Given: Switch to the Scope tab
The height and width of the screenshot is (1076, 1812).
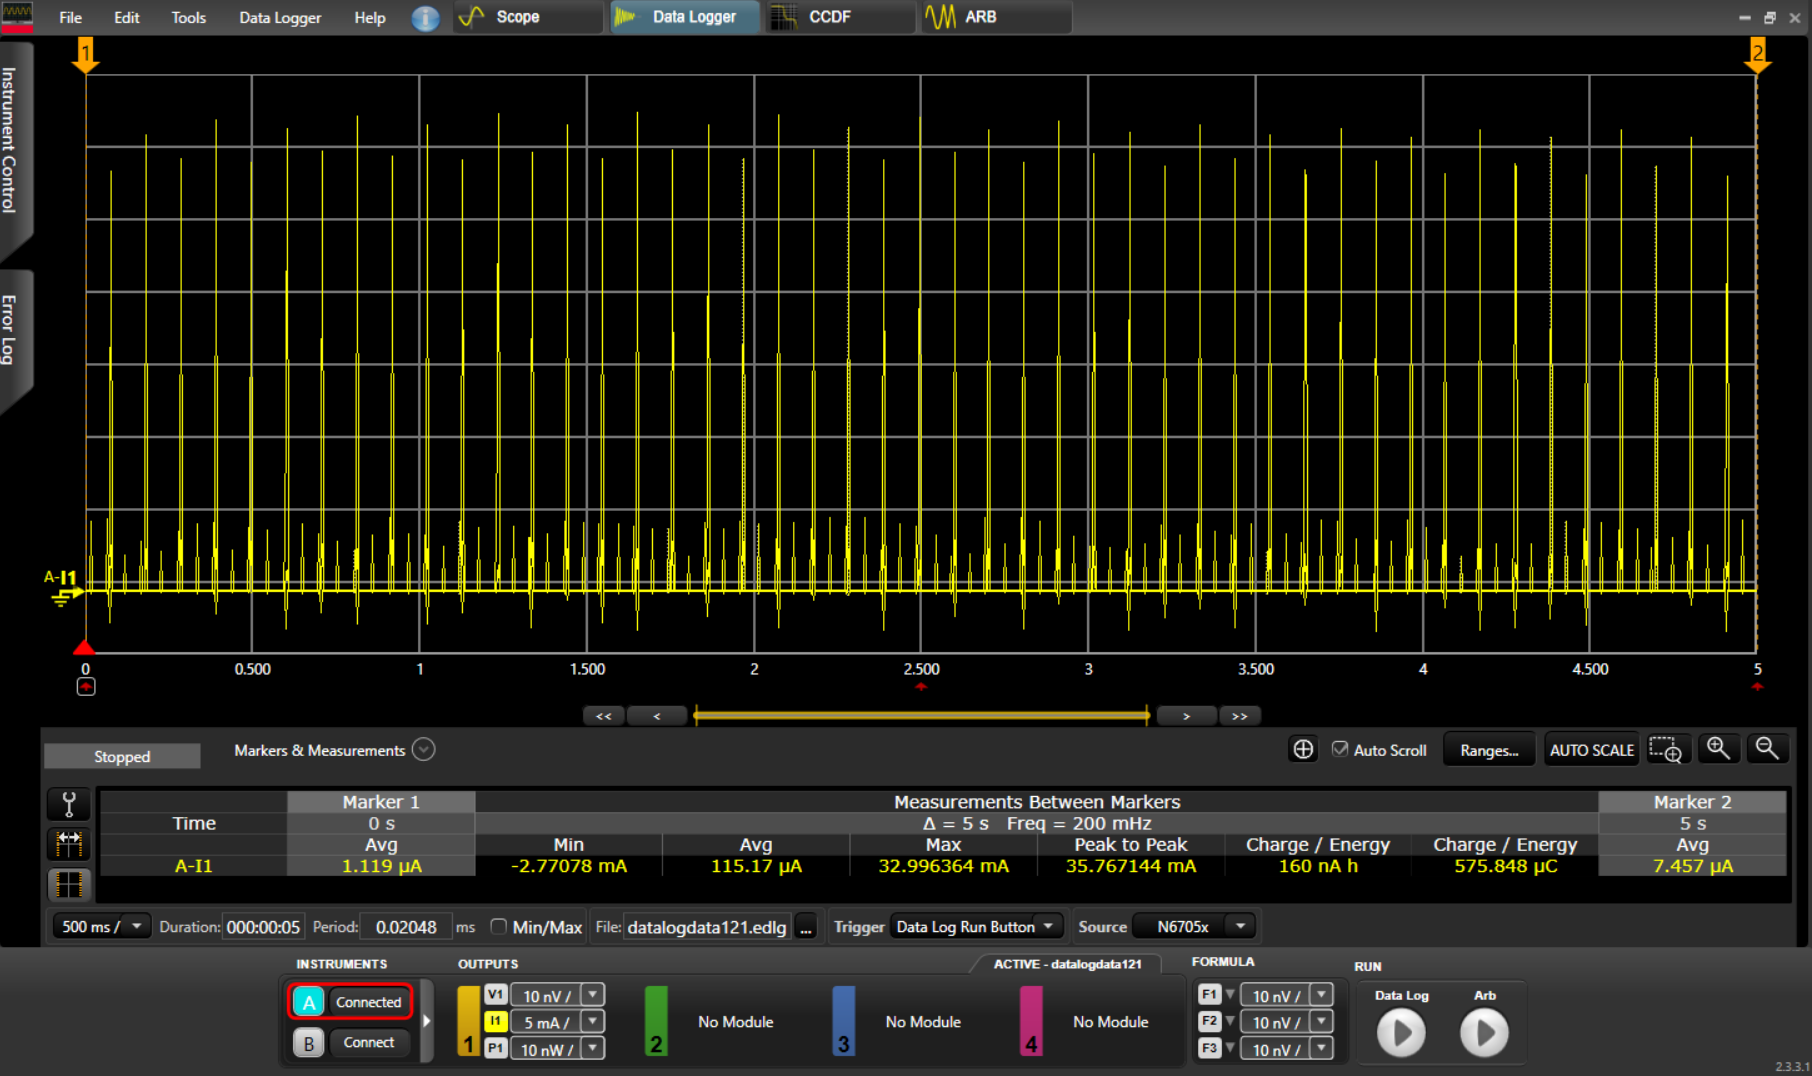Looking at the screenshot, I should (528, 17).
